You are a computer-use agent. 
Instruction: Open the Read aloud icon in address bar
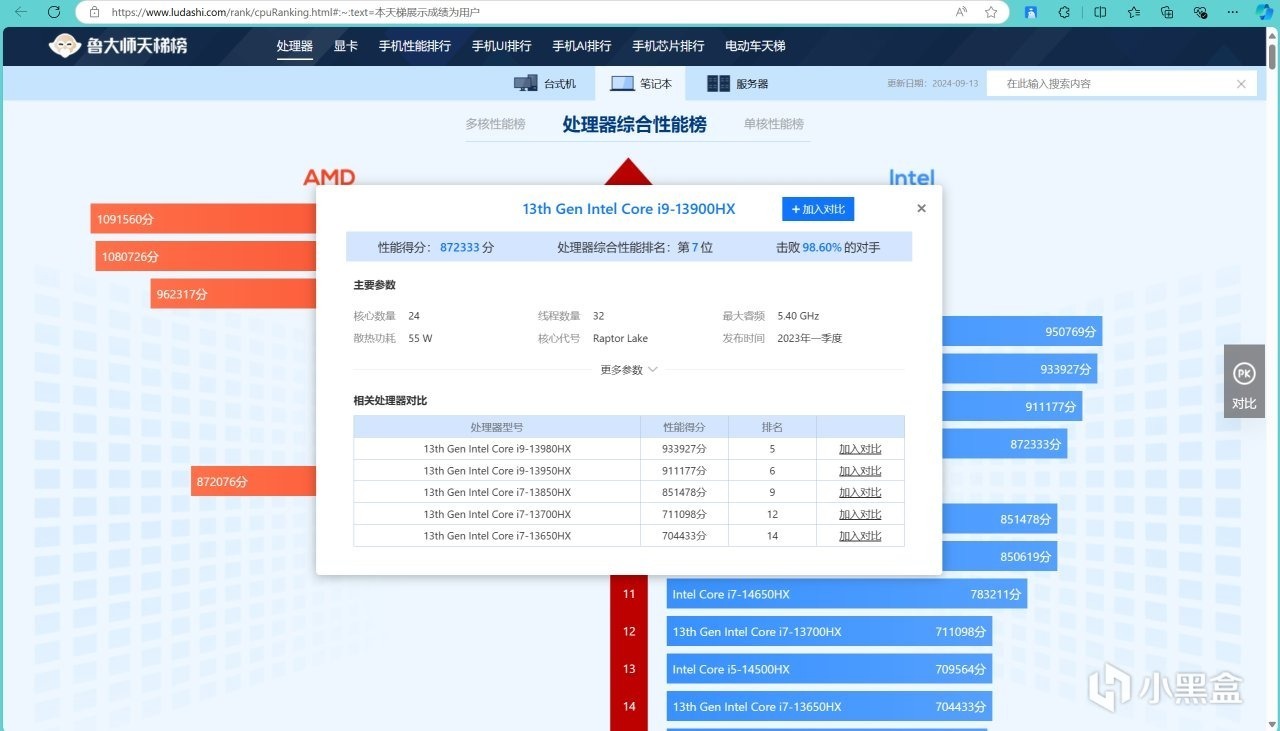point(961,12)
